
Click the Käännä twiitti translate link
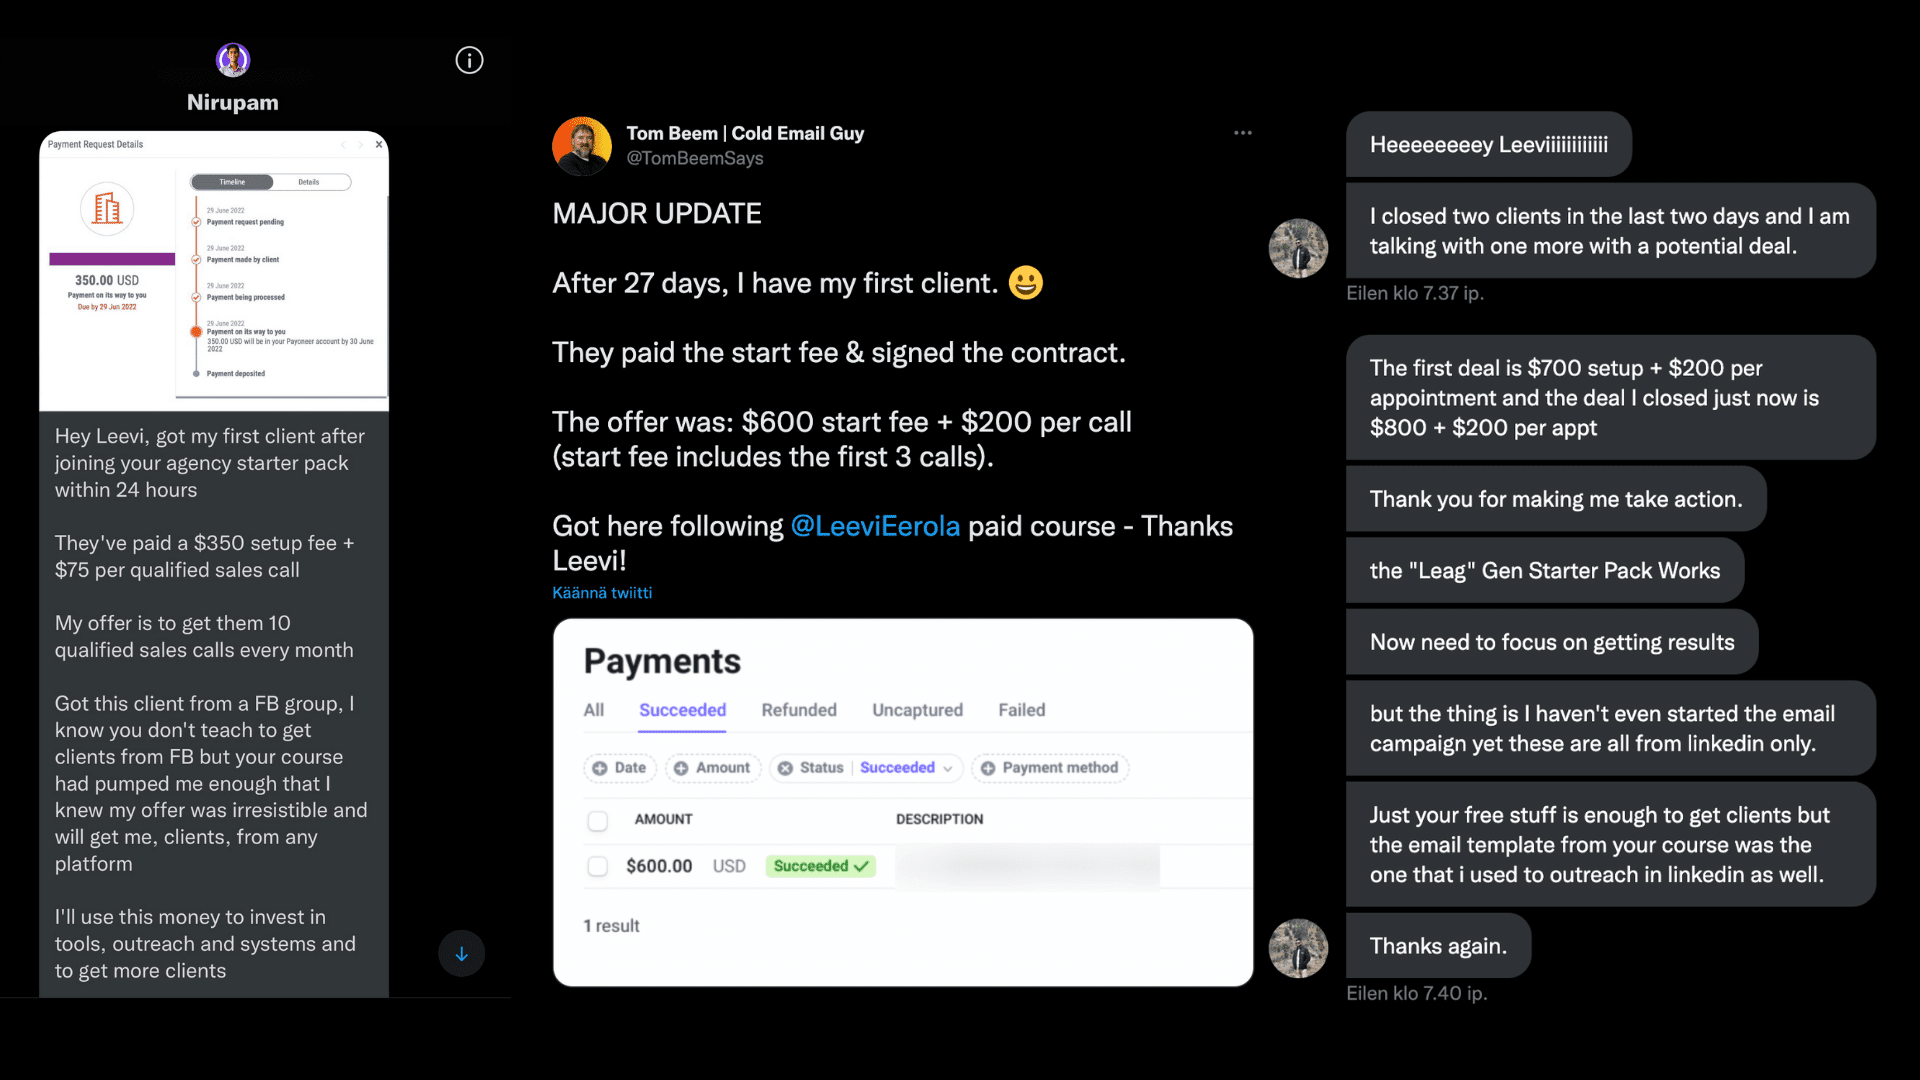pyautogui.click(x=602, y=593)
